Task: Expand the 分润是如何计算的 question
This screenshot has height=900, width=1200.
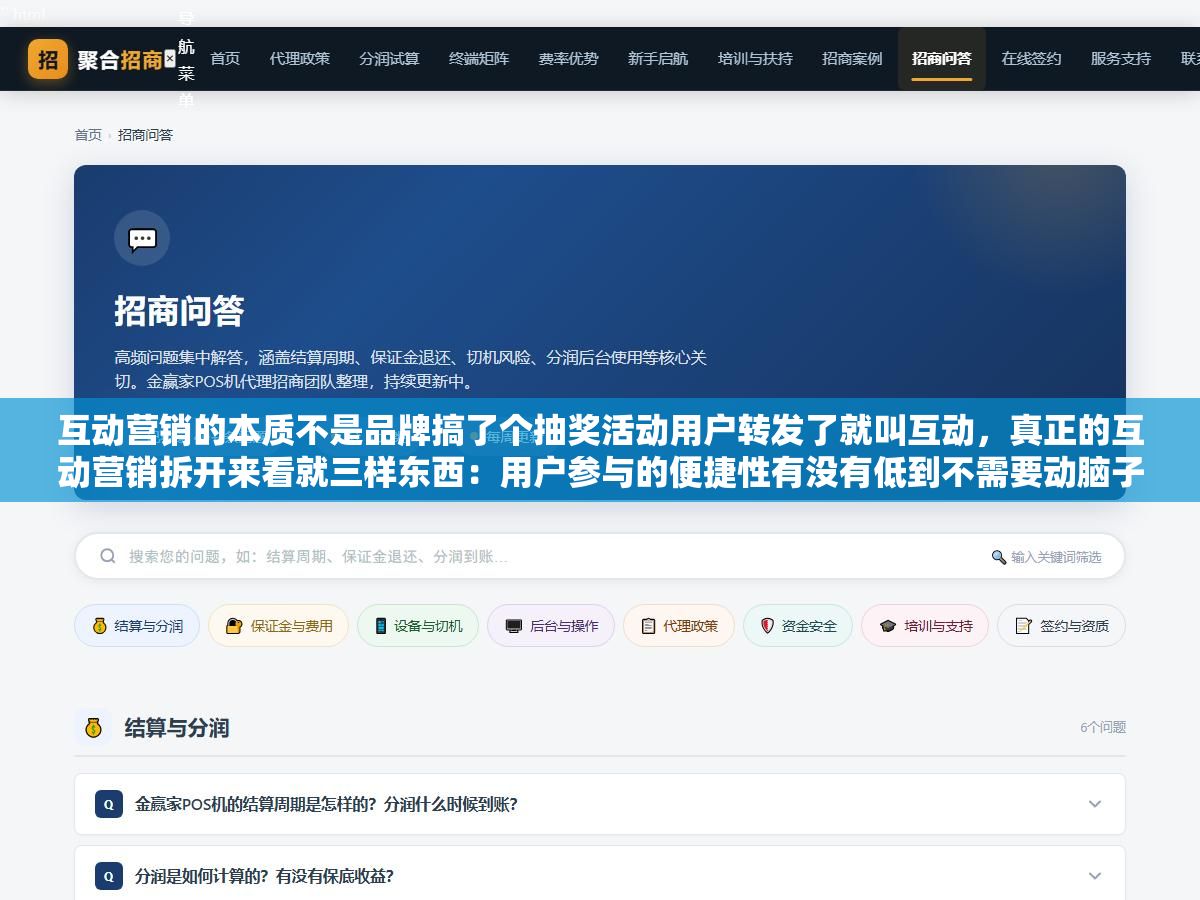Action: coord(600,876)
